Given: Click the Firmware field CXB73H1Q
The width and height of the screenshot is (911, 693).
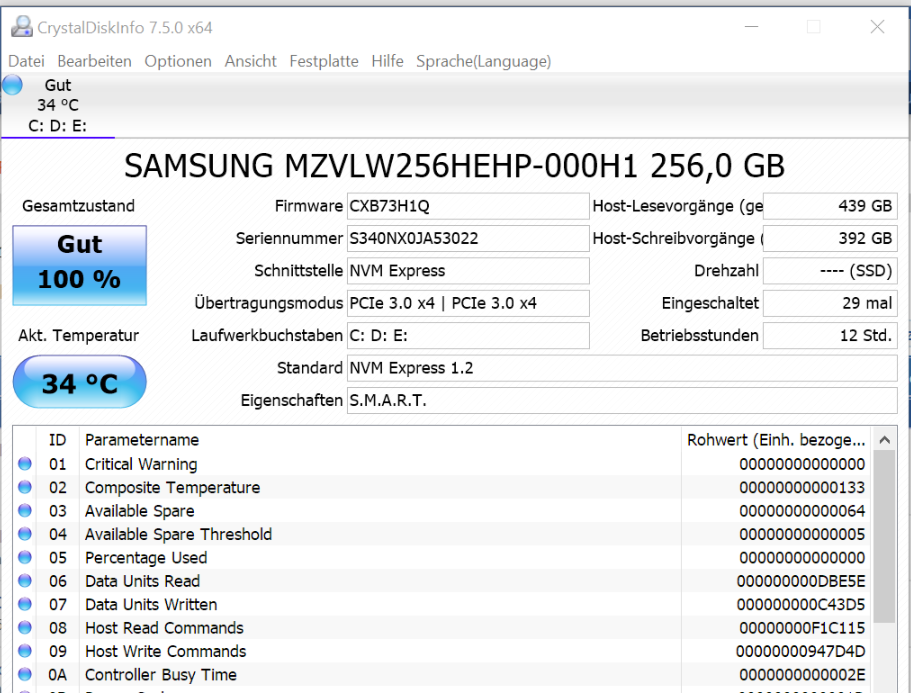Looking at the screenshot, I should click(x=468, y=206).
